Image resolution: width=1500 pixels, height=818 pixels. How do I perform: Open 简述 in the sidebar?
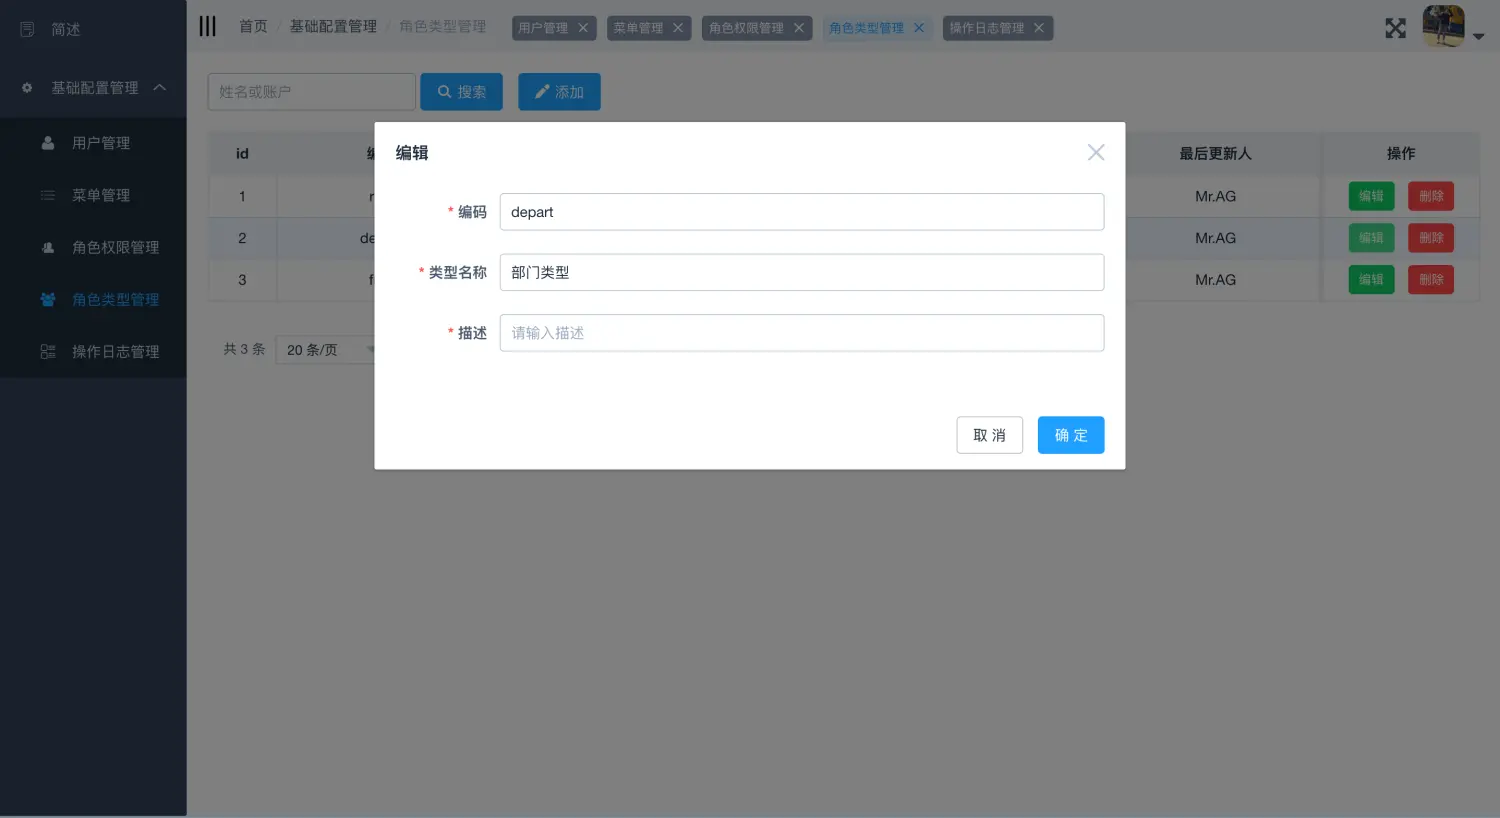click(x=93, y=30)
